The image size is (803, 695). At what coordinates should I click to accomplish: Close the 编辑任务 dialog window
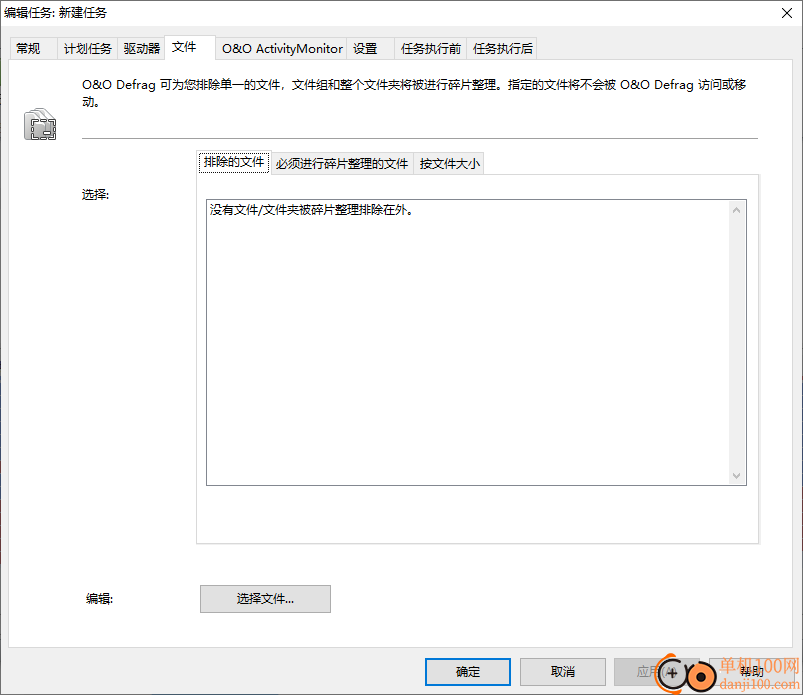coord(787,13)
